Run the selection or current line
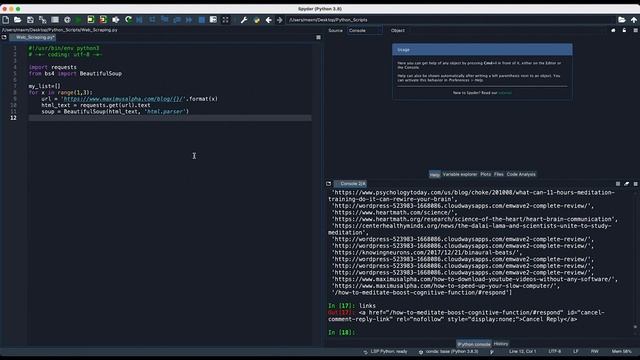Image resolution: width=640 pixels, height=360 pixels. point(116,20)
